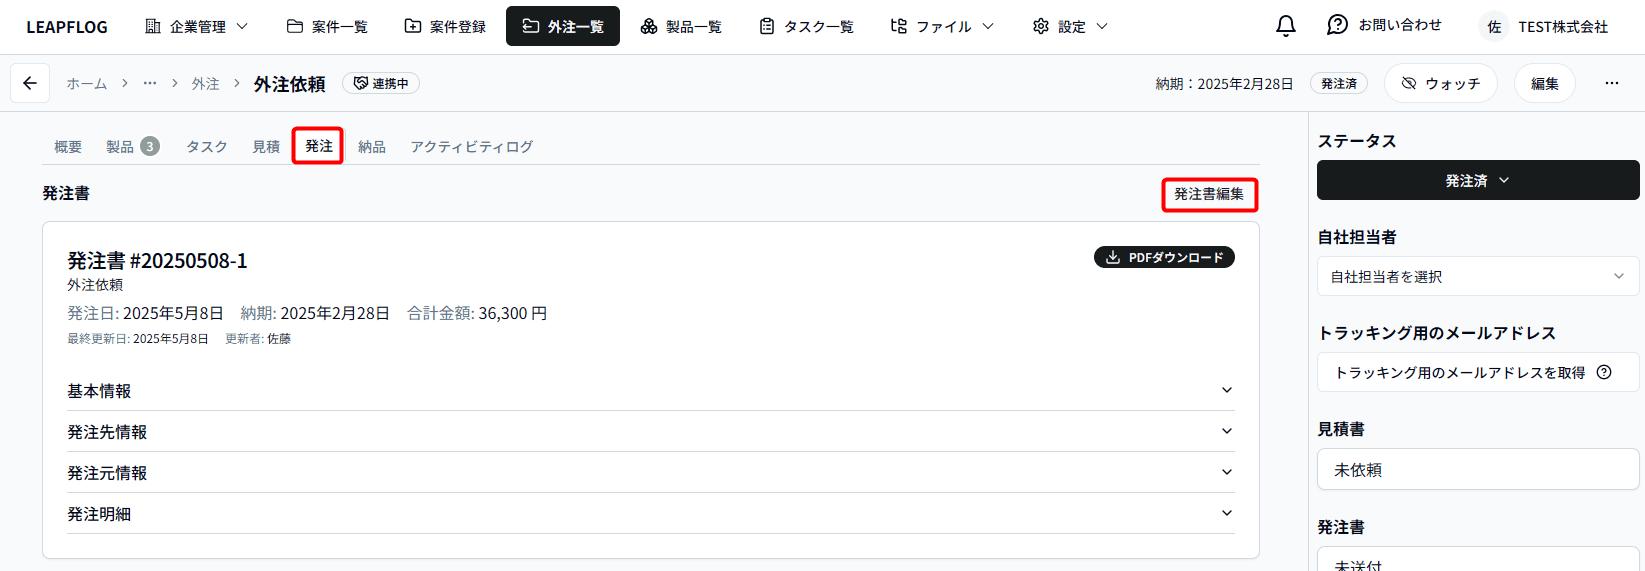Click the 更新者: 佐藤 text
This screenshot has width=1645, height=571.
coord(258,338)
